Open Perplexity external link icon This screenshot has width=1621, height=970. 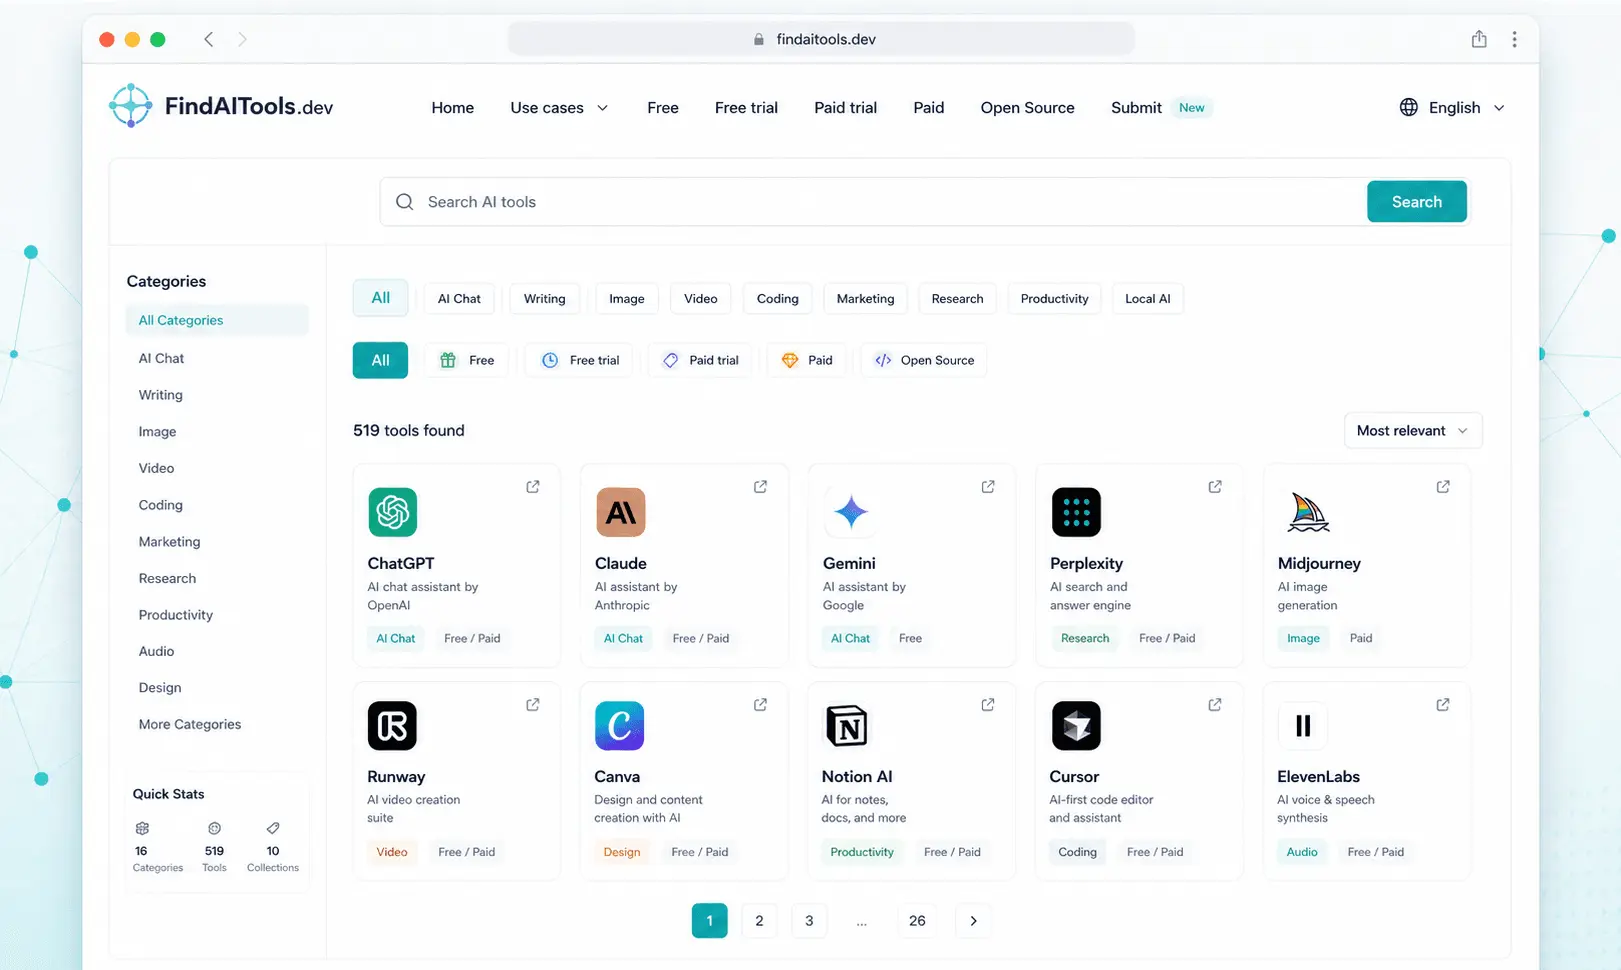[1215, 487]
